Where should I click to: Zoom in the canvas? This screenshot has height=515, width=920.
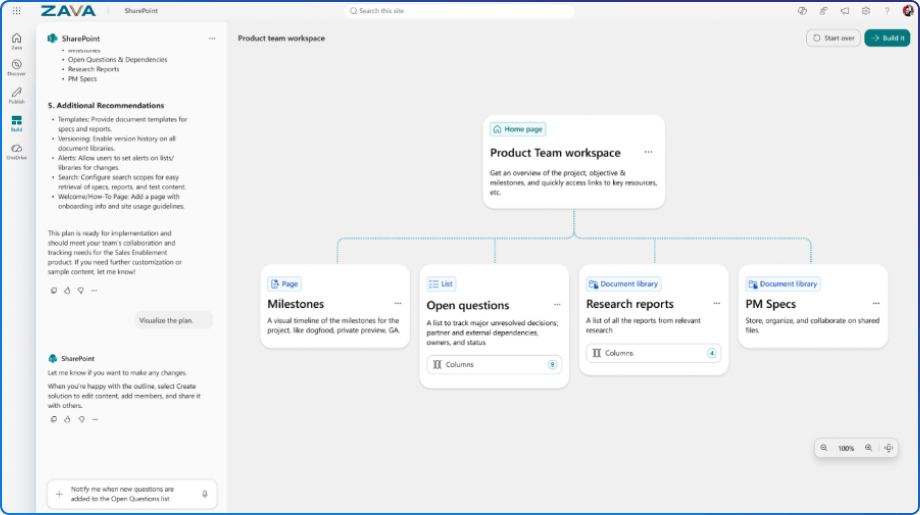(x=868, y=448)
